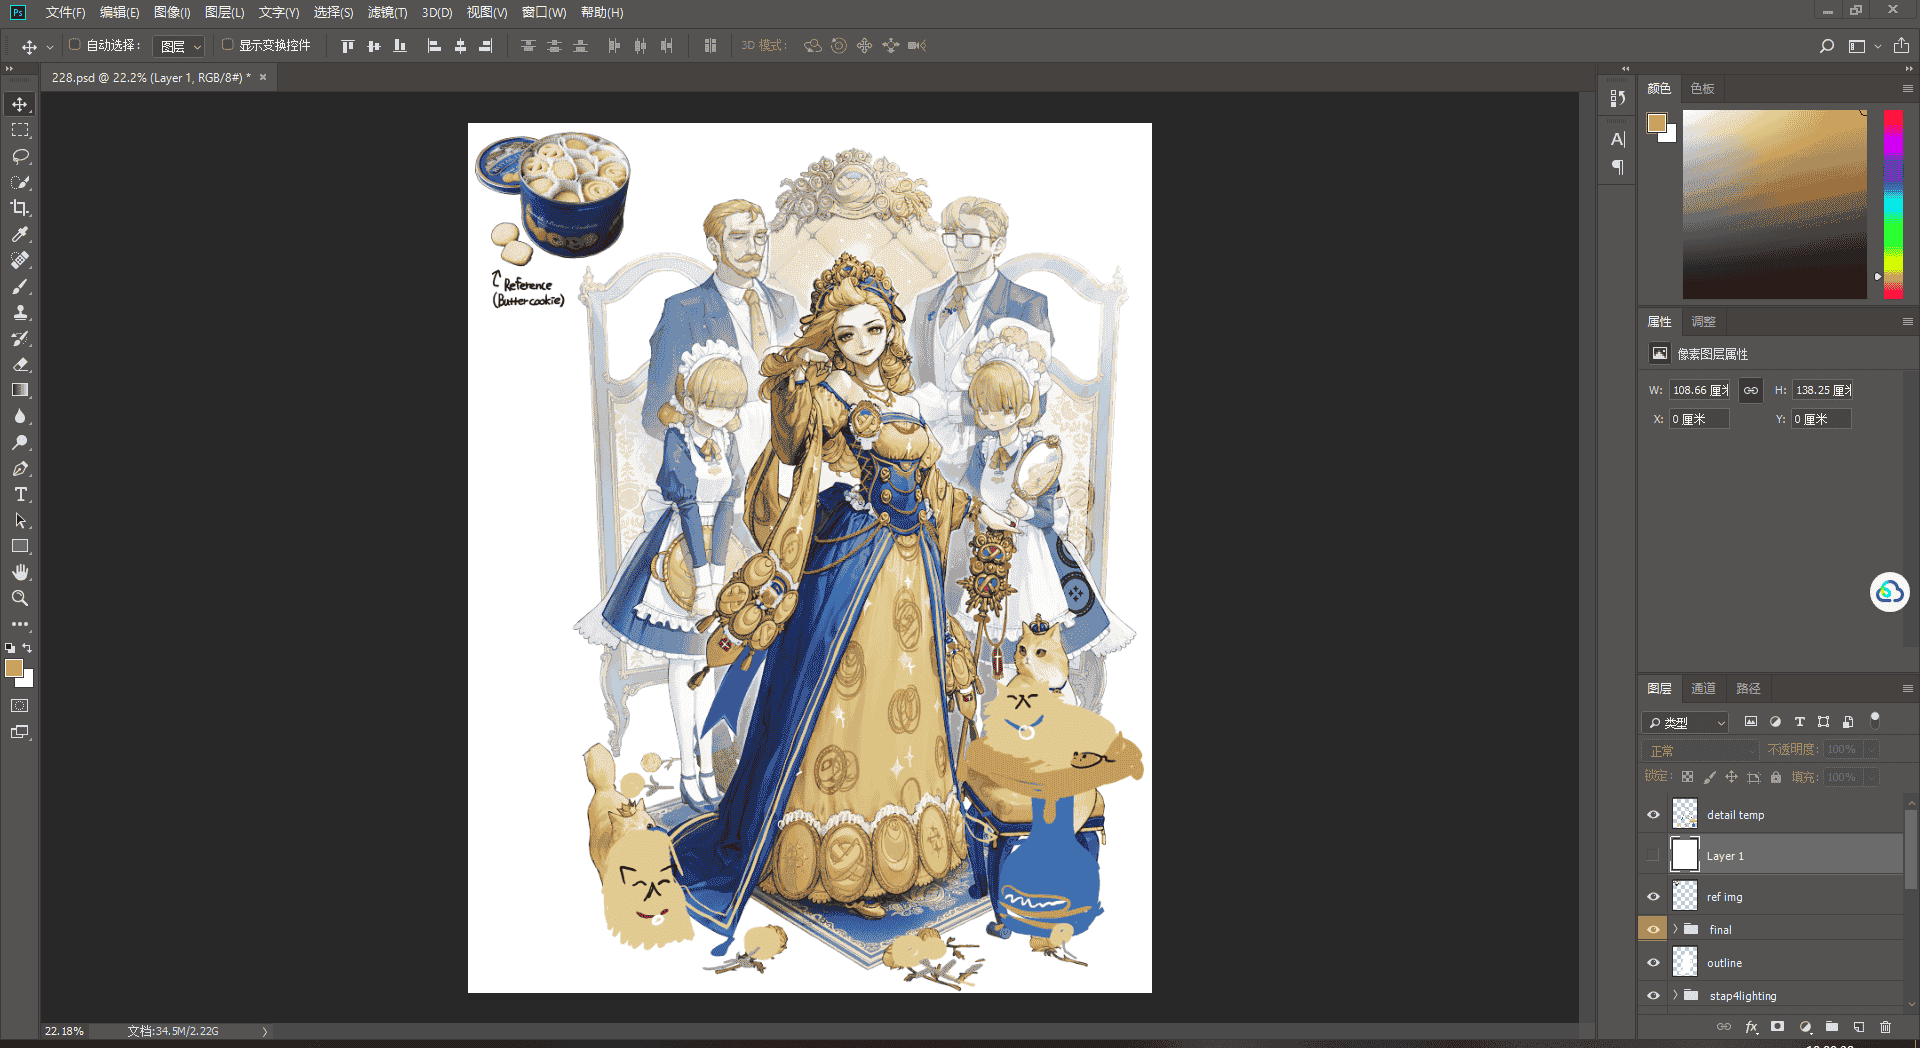Close the 228.psd document tab
The image size is (1920, 1048).
click(263, 77)
